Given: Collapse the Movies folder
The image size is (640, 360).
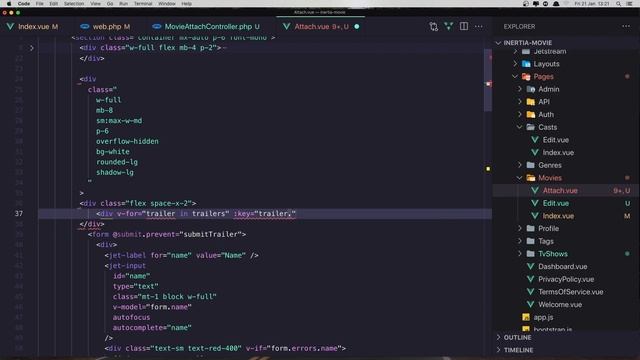Looking at the screenshot, I should [x=520, y=178].
